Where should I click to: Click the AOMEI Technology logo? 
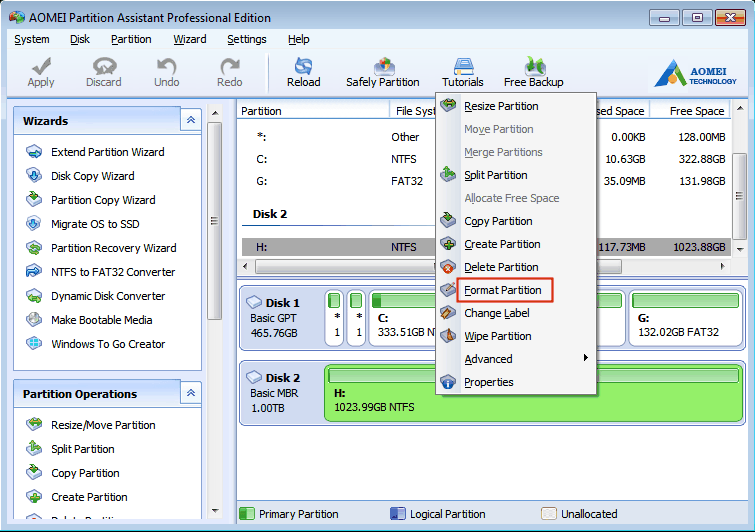[695, 74]
